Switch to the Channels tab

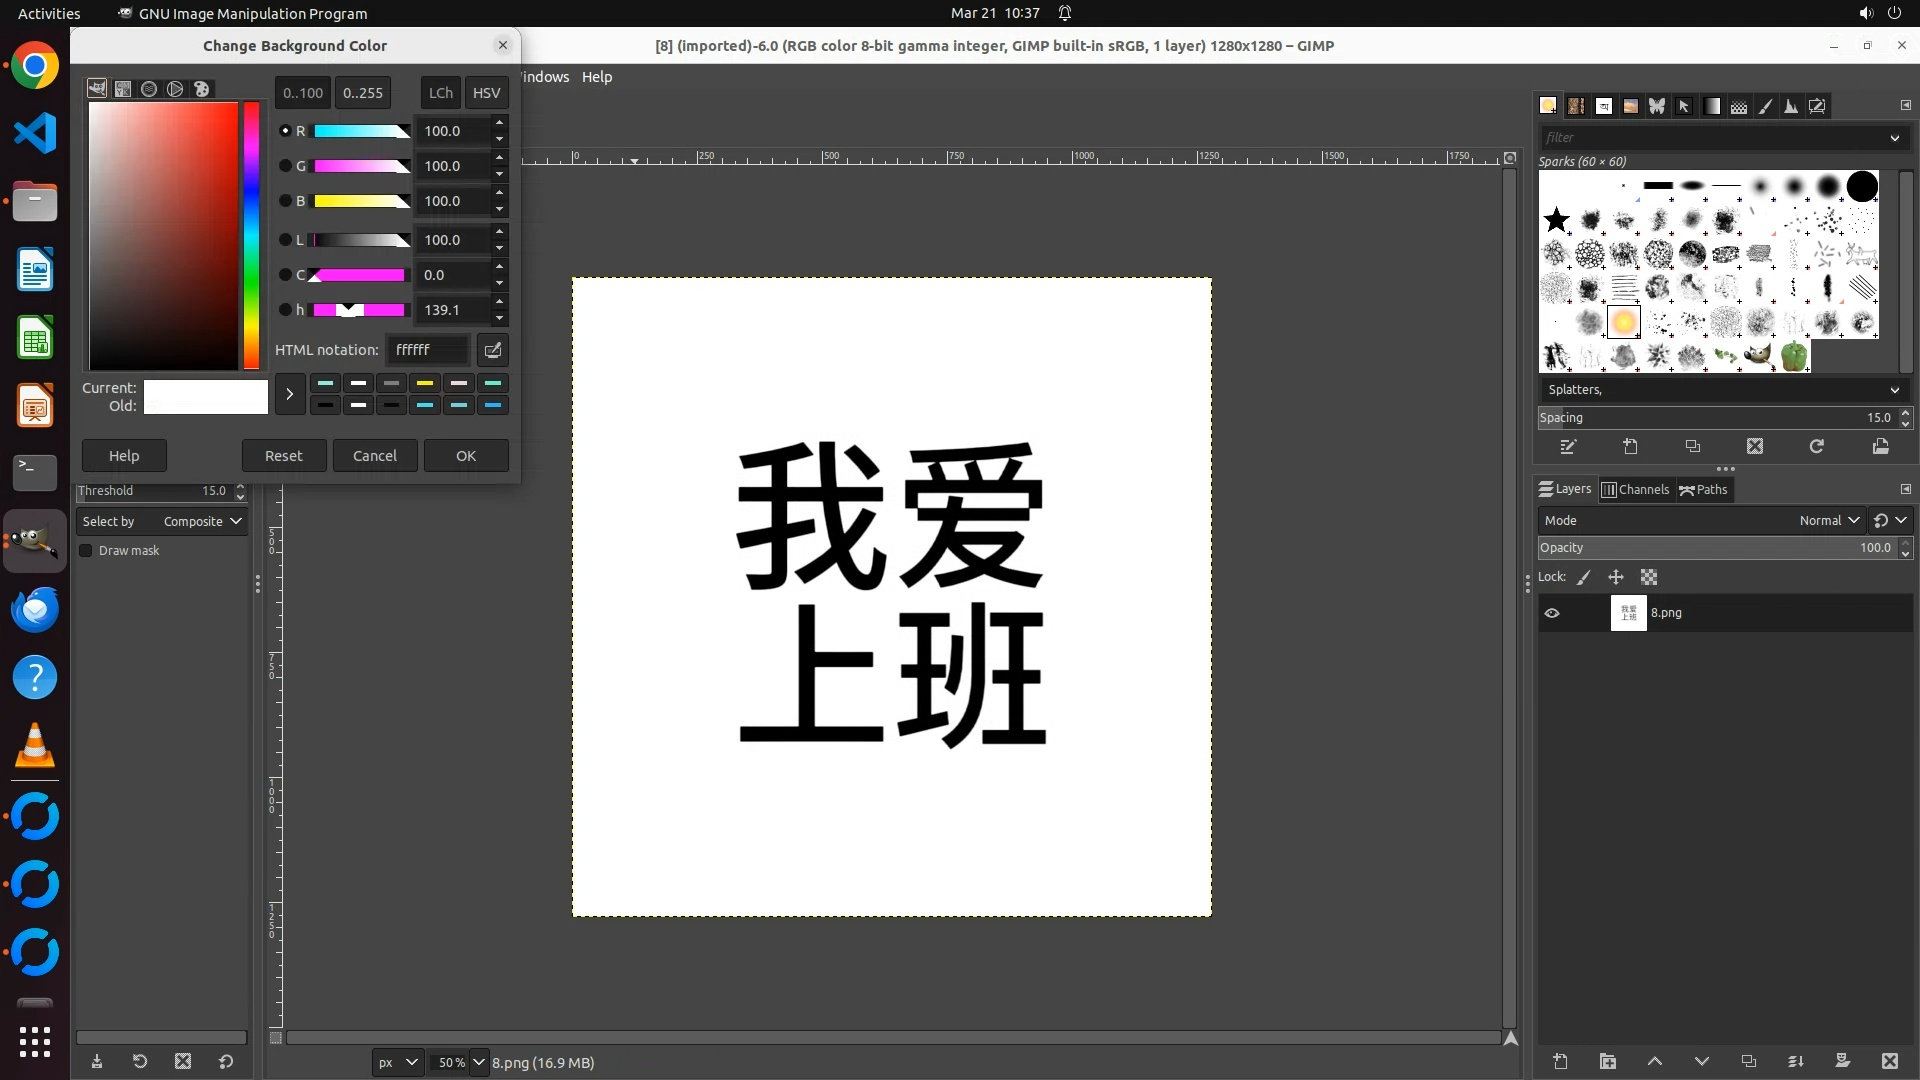[1636, 489]
